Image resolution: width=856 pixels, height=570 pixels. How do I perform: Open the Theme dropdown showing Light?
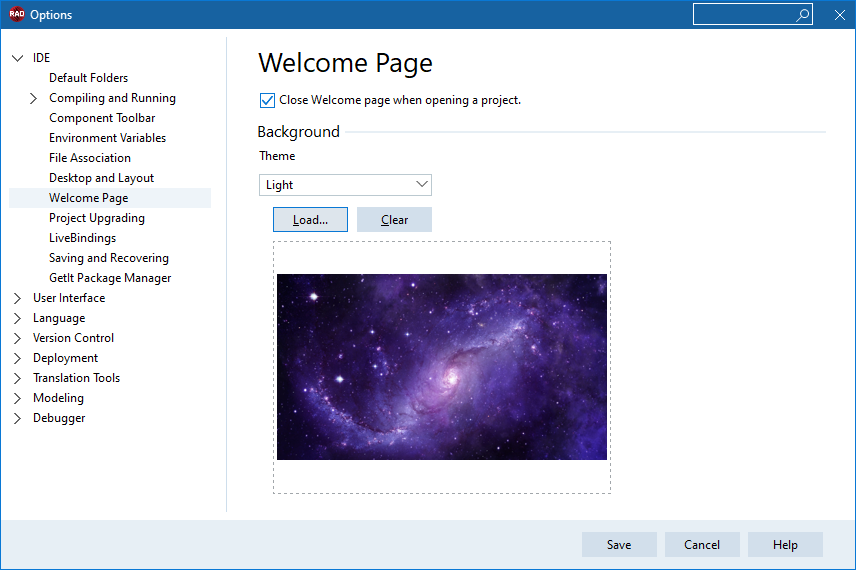[x=345, y=185]
